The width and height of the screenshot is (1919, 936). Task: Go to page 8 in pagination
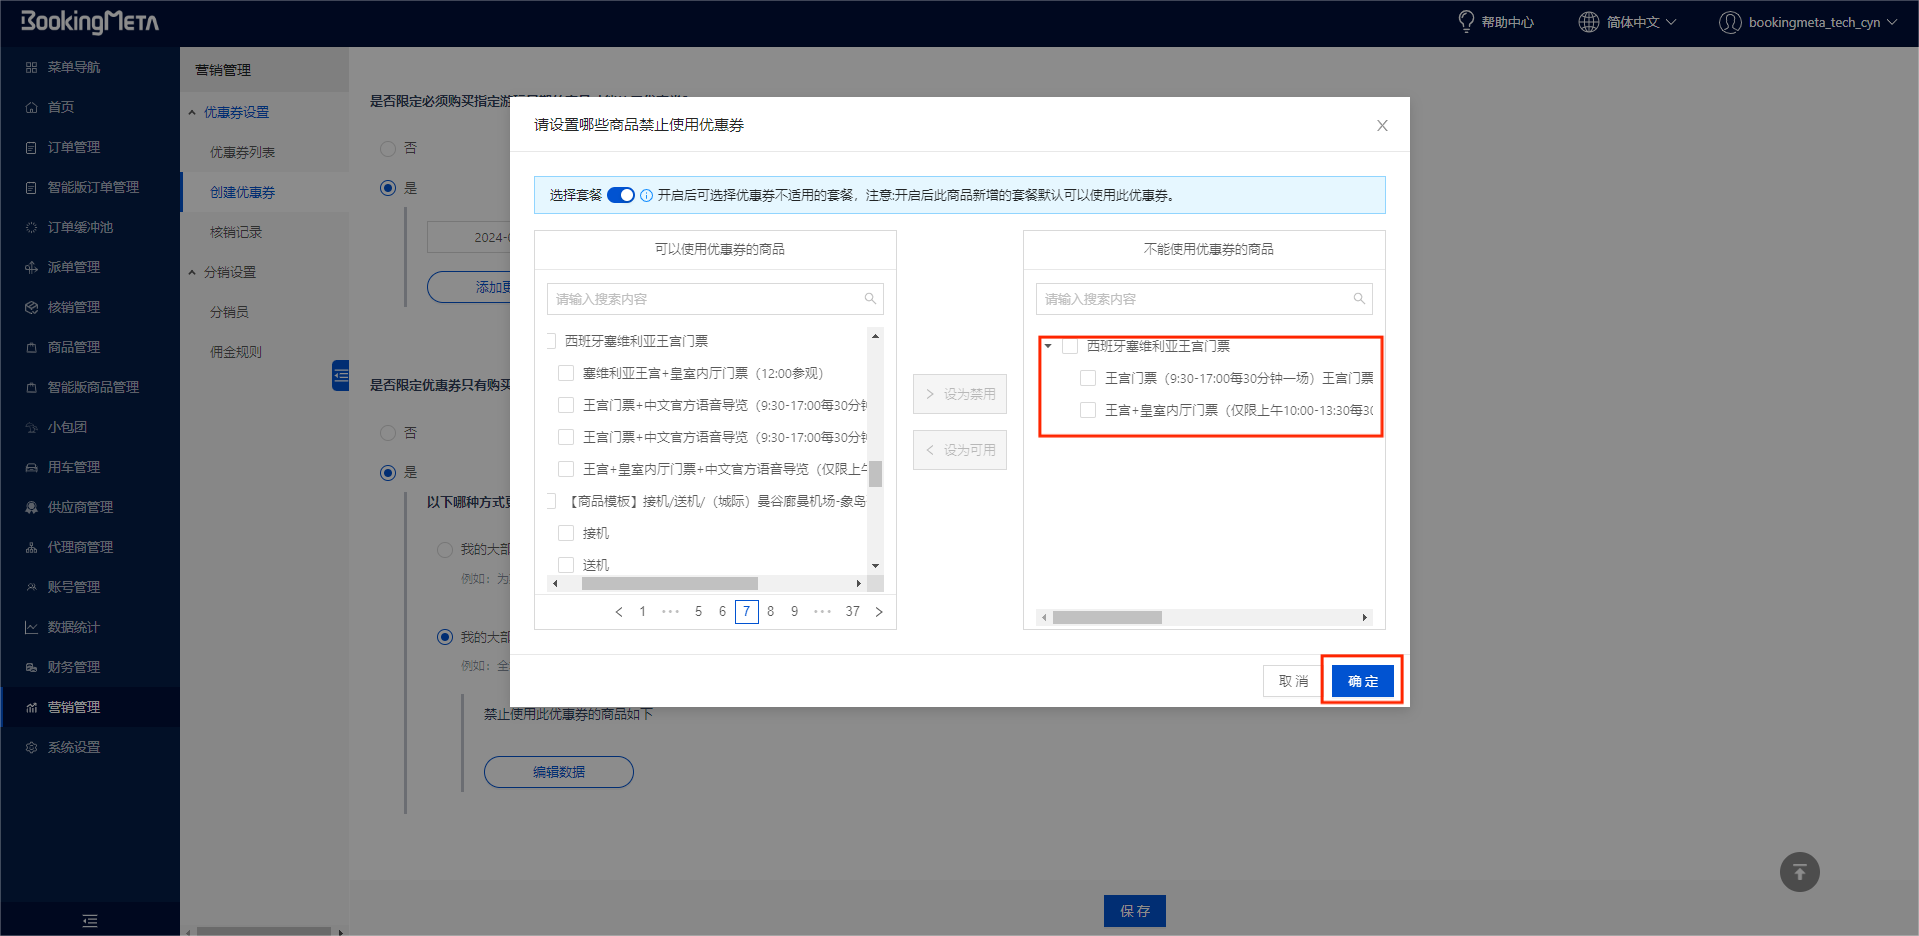coord(770,612)
